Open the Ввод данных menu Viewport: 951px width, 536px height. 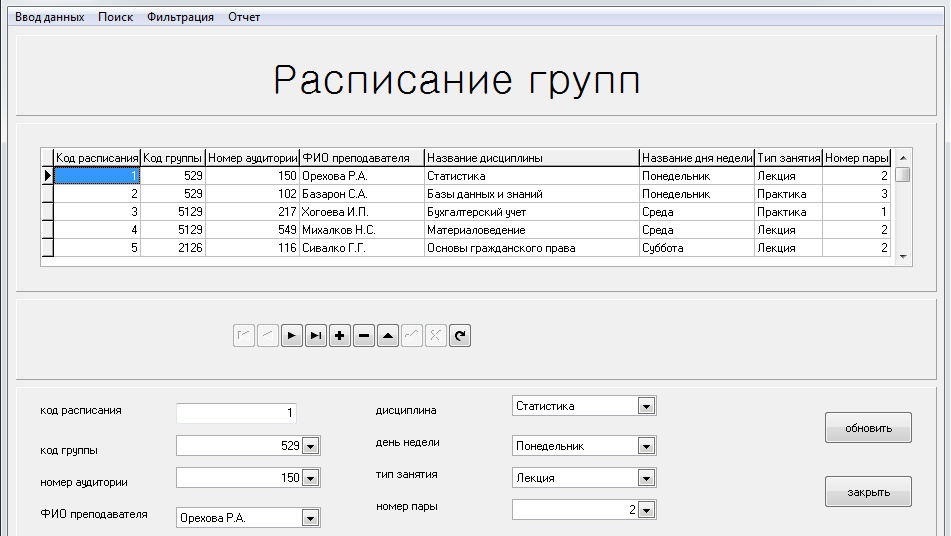coord(49,17)
